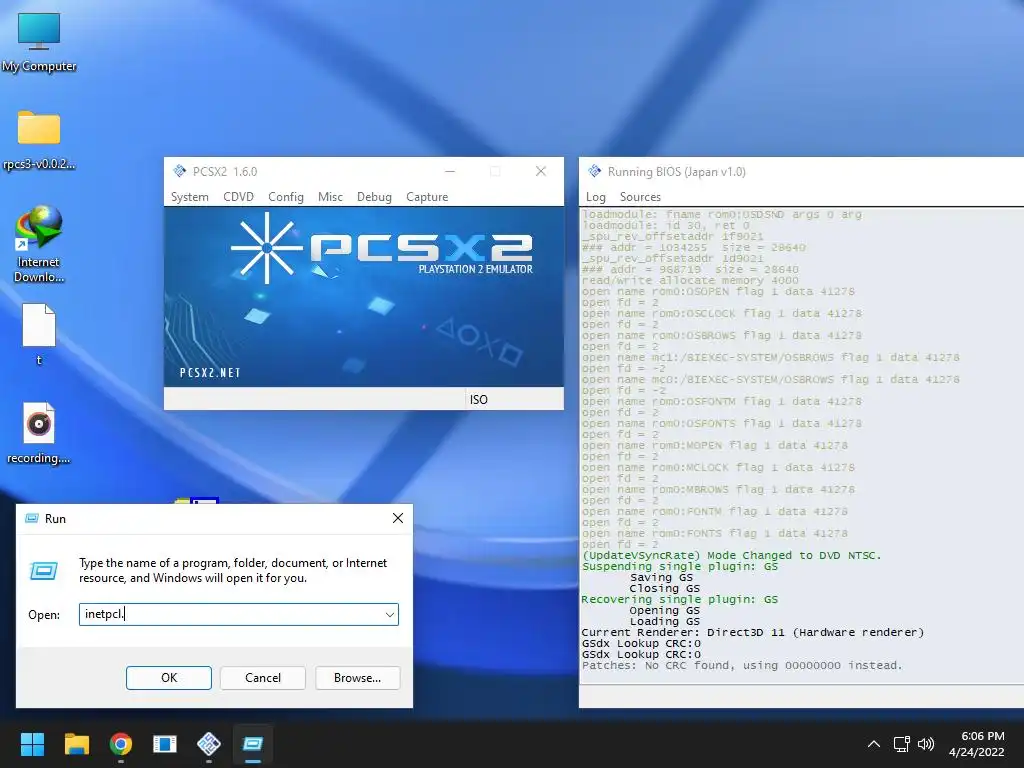Open the Config menu in PCSX2
Screen dimensions: 1024x768
click(286, 197)
